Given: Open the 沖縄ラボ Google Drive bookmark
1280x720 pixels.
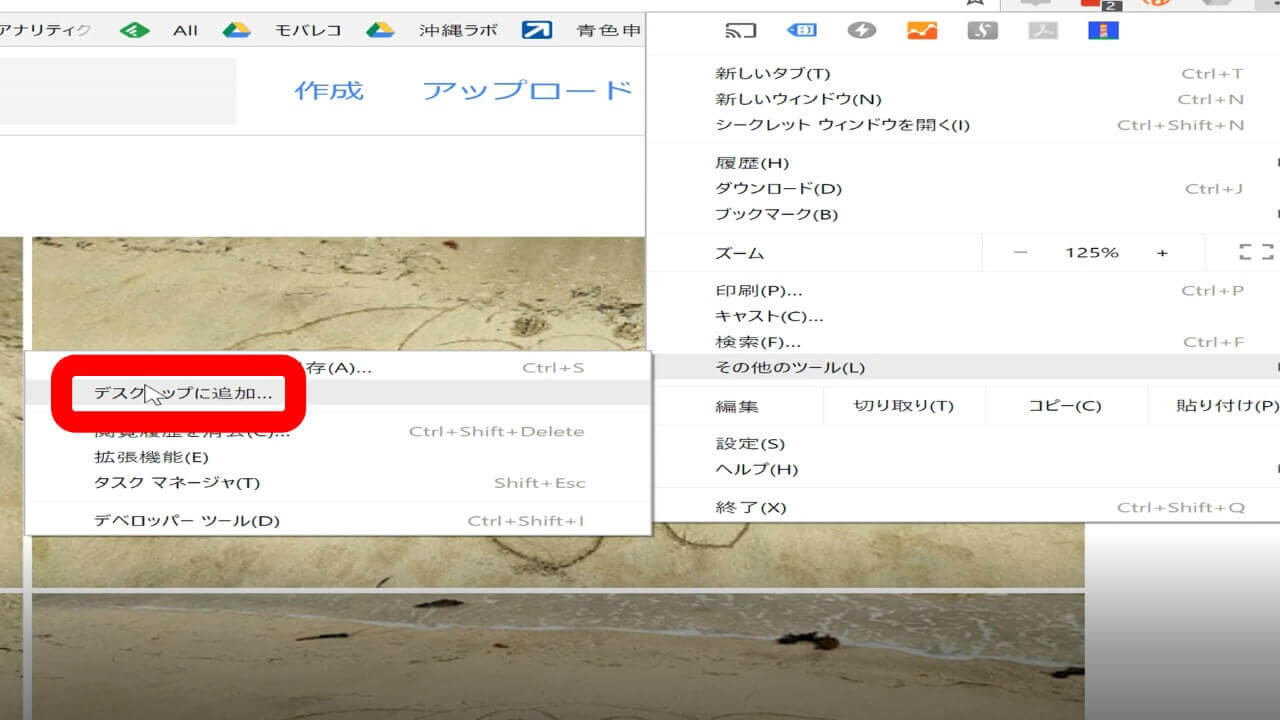Looking at the screenshot, I should (432, 30).
